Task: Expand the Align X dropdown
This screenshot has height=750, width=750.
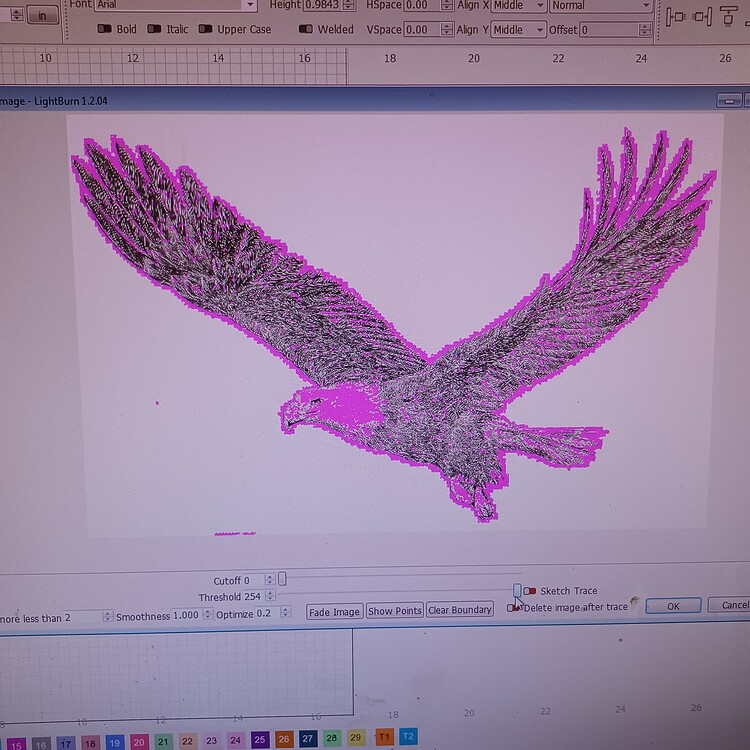Action: click(519, 5)
